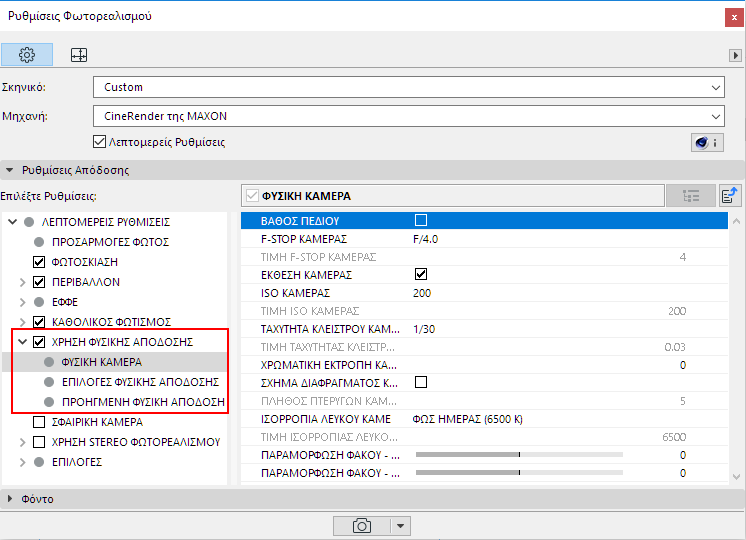Toggle the Λεπτομερείς Ρυθμίσεις checkbox

tap(99, 142)
